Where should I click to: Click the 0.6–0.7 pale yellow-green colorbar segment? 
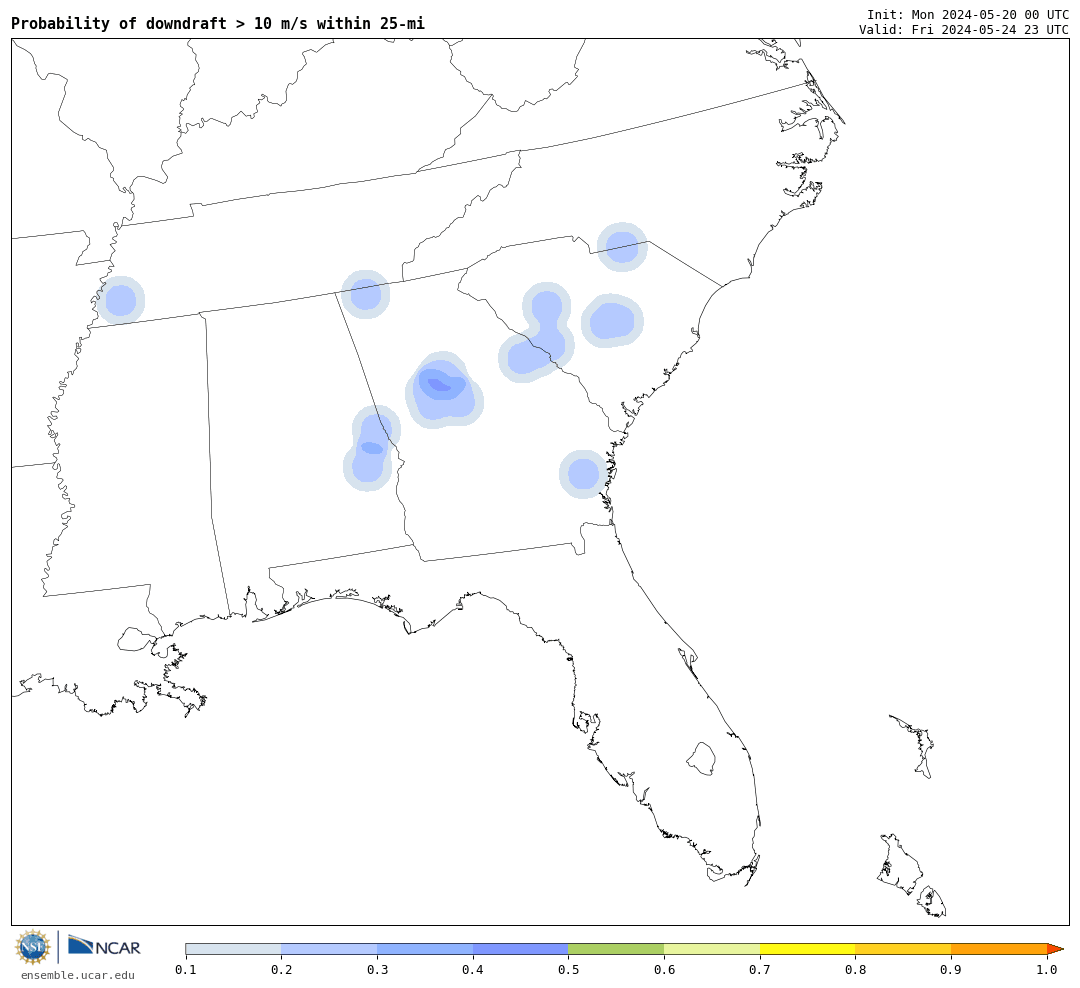tap(712, 949)
